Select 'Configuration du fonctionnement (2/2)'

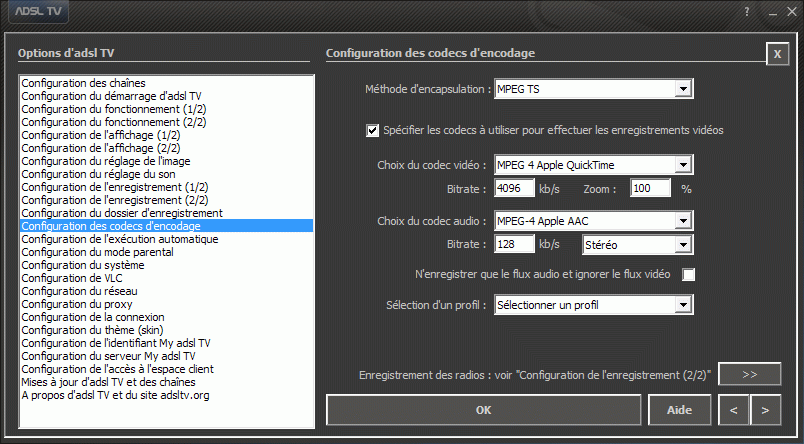click(x=167, y=122)
